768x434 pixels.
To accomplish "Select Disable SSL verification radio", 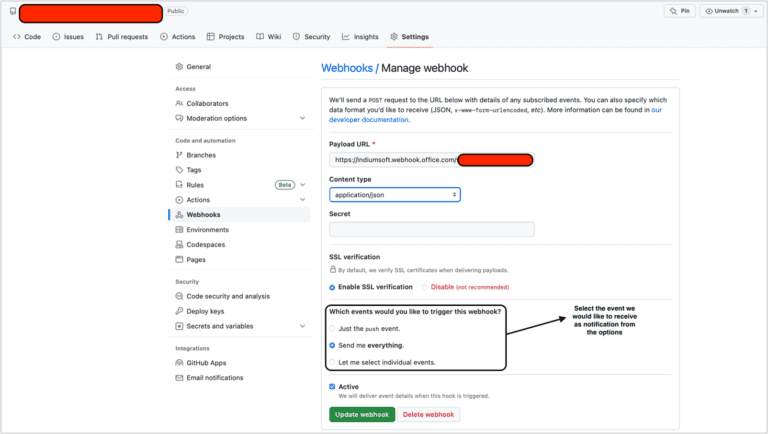I will point(425,288).
